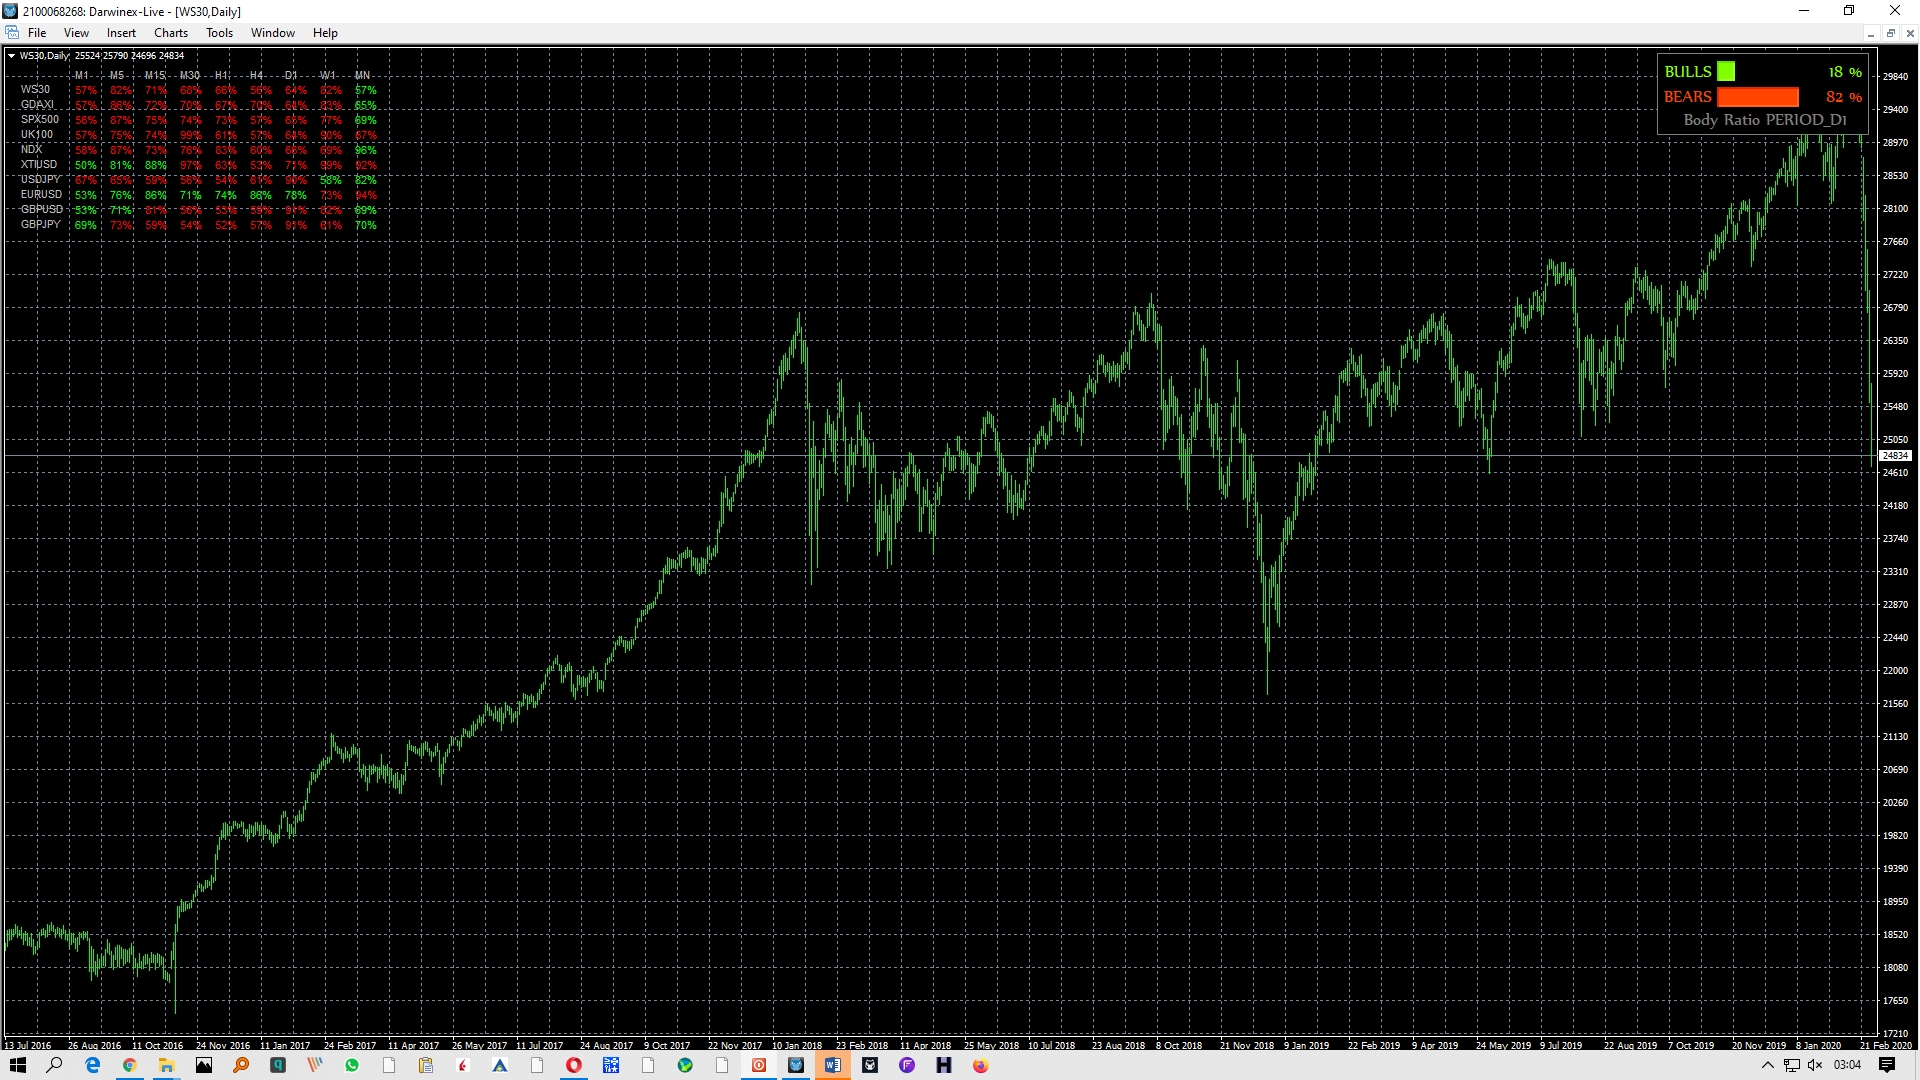The width and height of the screenshot is (1920, 1080).
Task: Launch Opera browser from the taskbar
Action: [574, 1065]
